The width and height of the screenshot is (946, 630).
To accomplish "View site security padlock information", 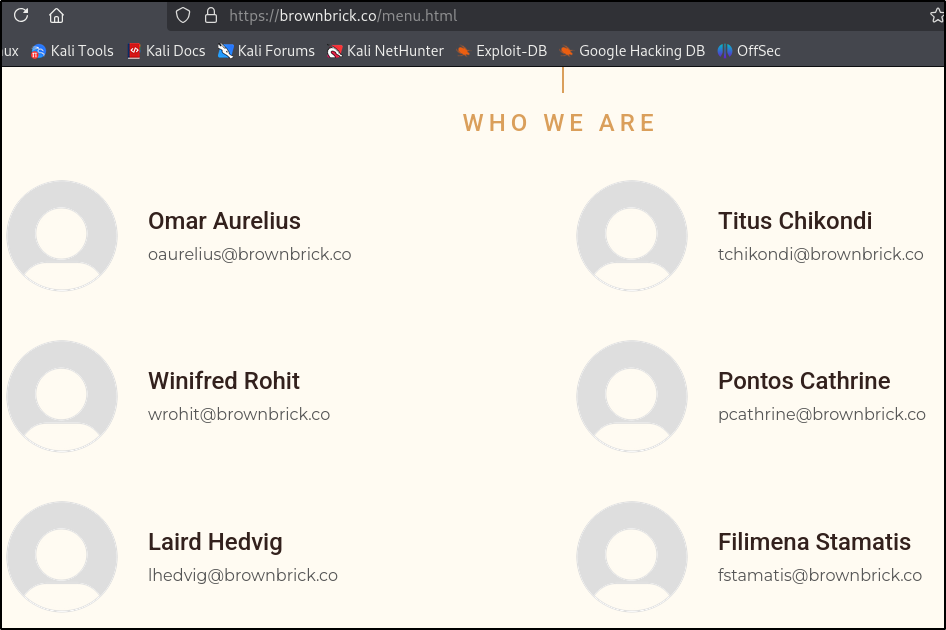I will click(210, 15).
